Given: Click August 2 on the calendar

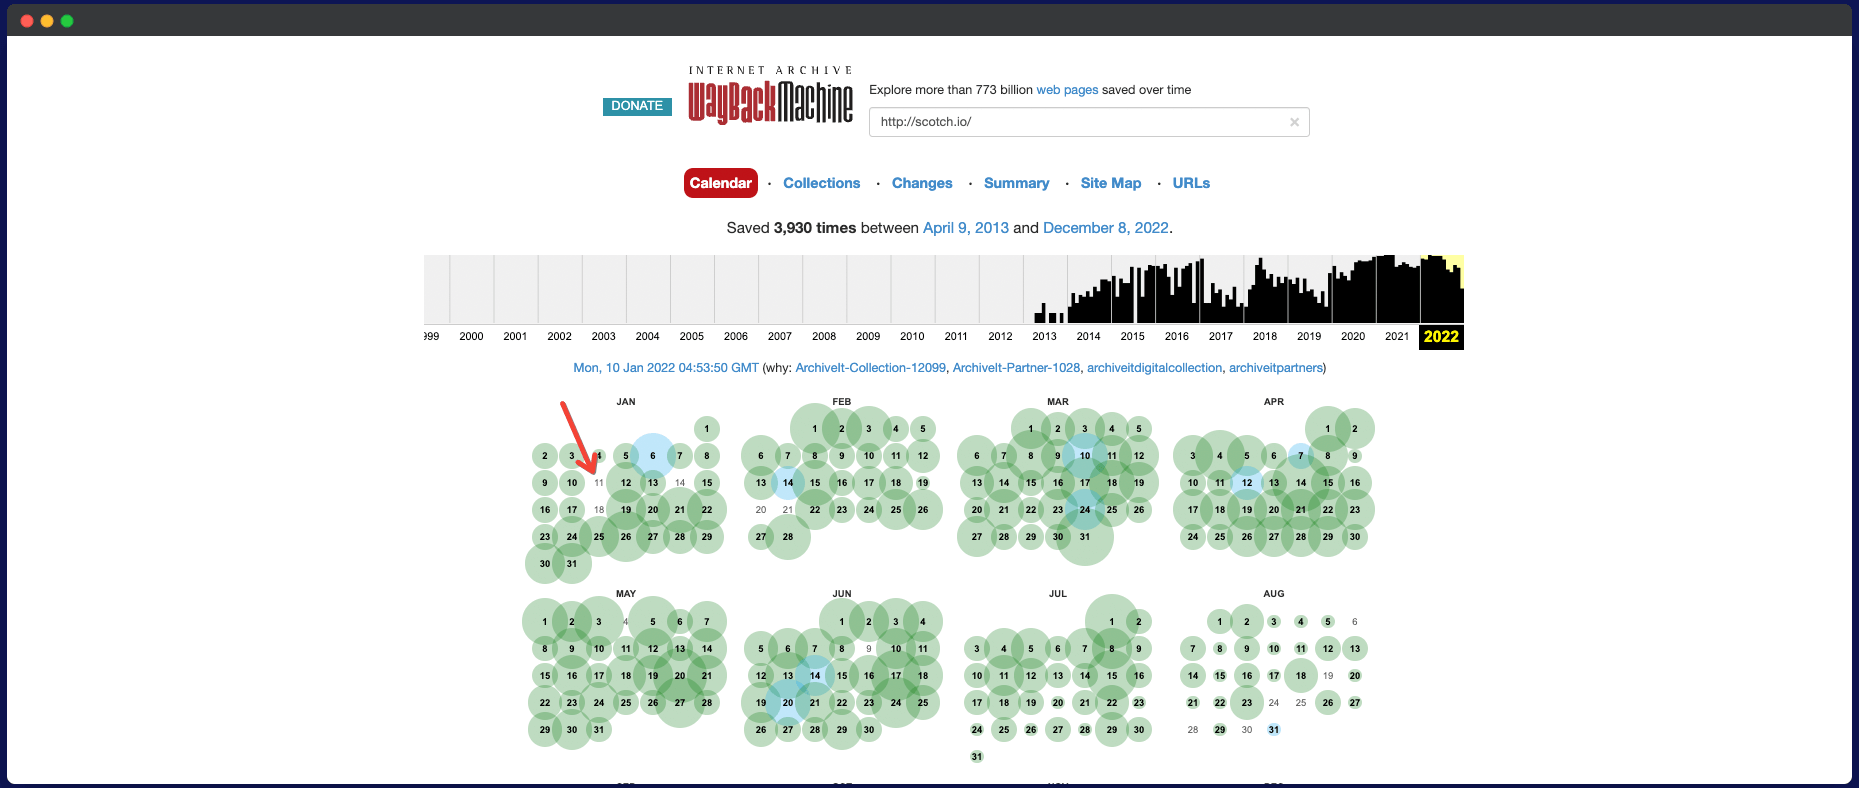Looking at the screenshot, I should click(1247, 622).
